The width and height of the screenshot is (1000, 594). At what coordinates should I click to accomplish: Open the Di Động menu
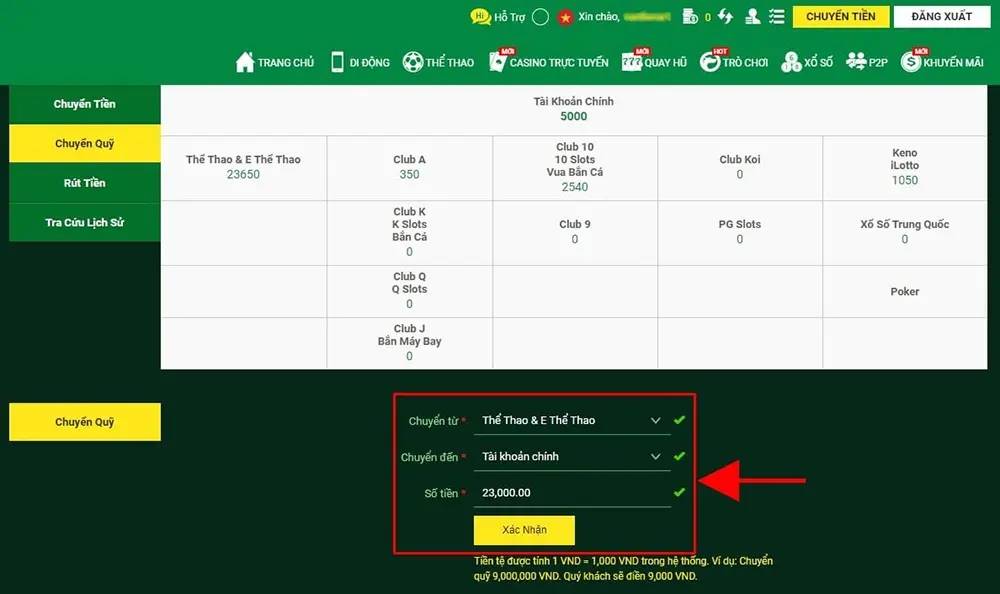click(361, 63)
